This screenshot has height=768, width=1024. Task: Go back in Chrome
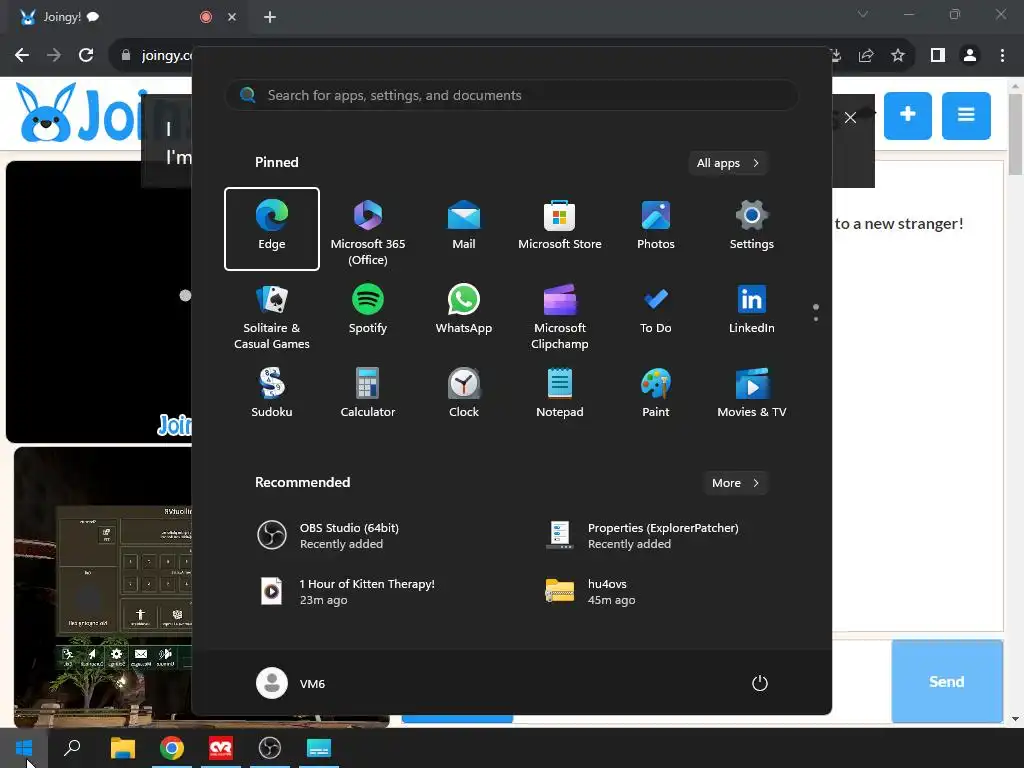tap(22, 56)
